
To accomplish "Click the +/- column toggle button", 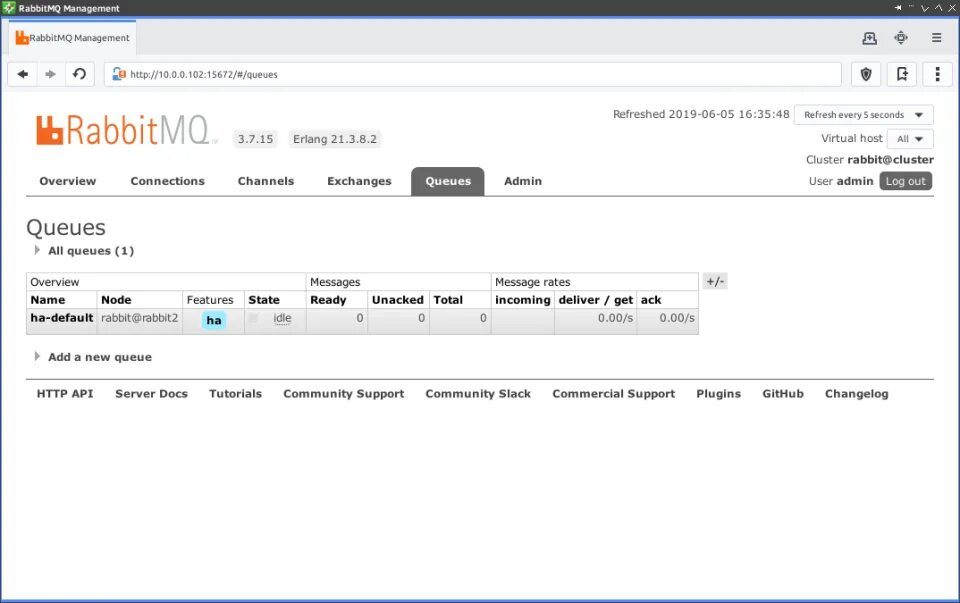I will pos(714,282).
